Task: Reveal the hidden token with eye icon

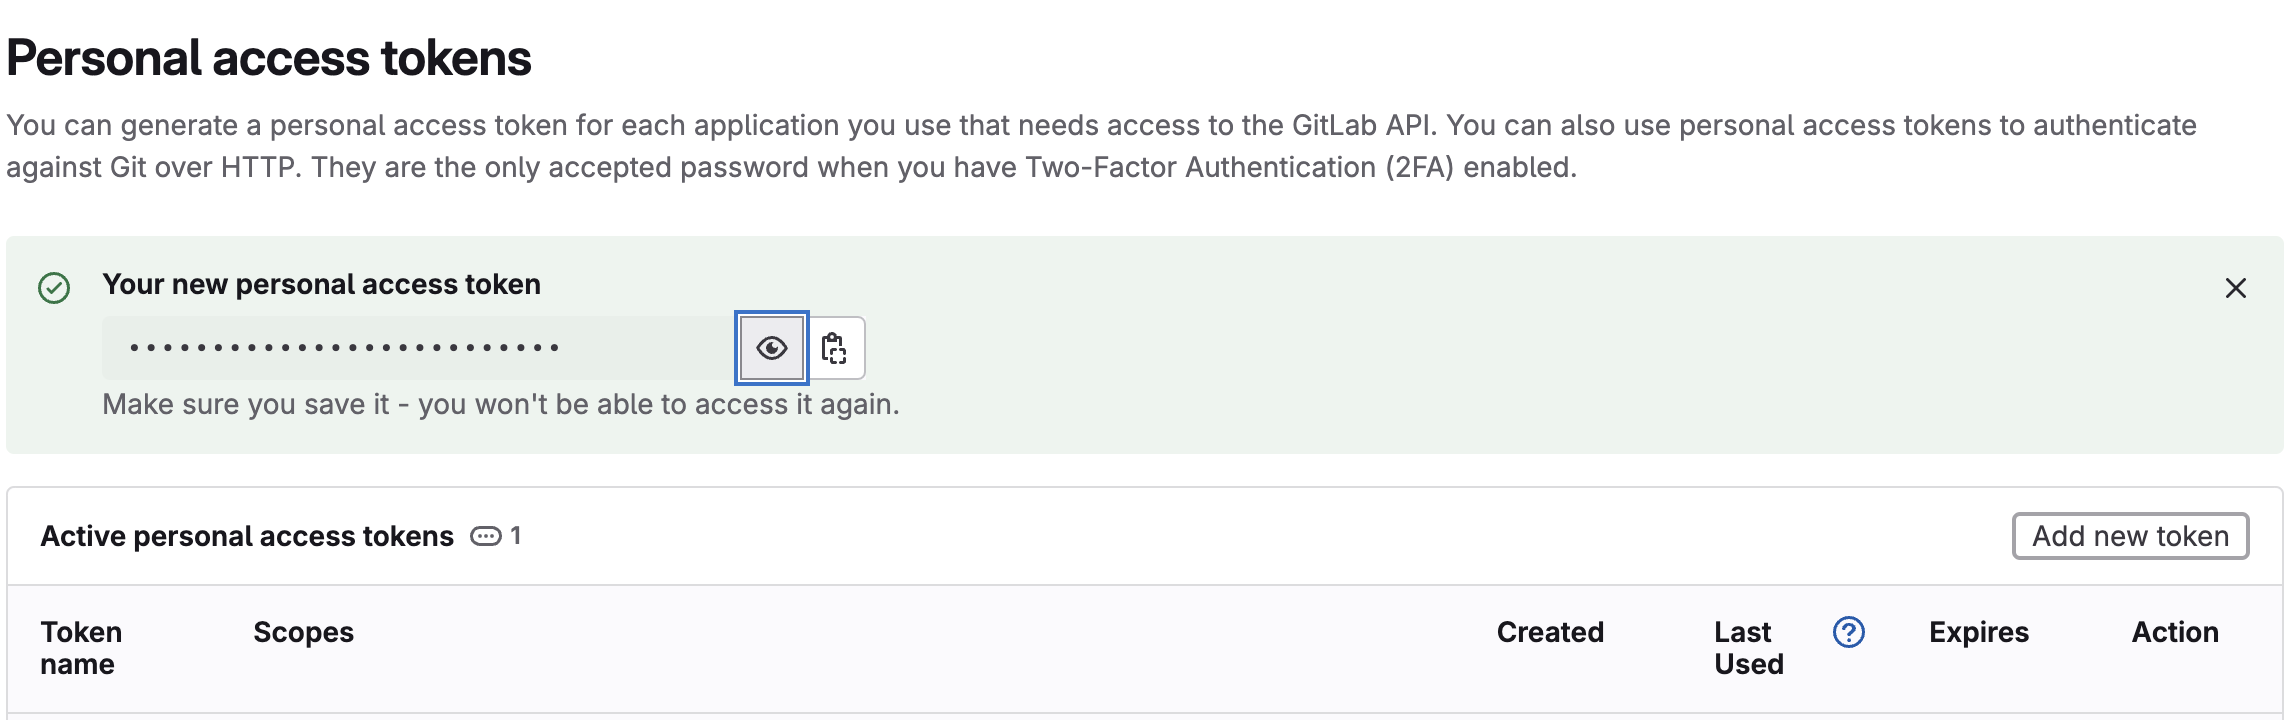Action: (x=771, y=348)
